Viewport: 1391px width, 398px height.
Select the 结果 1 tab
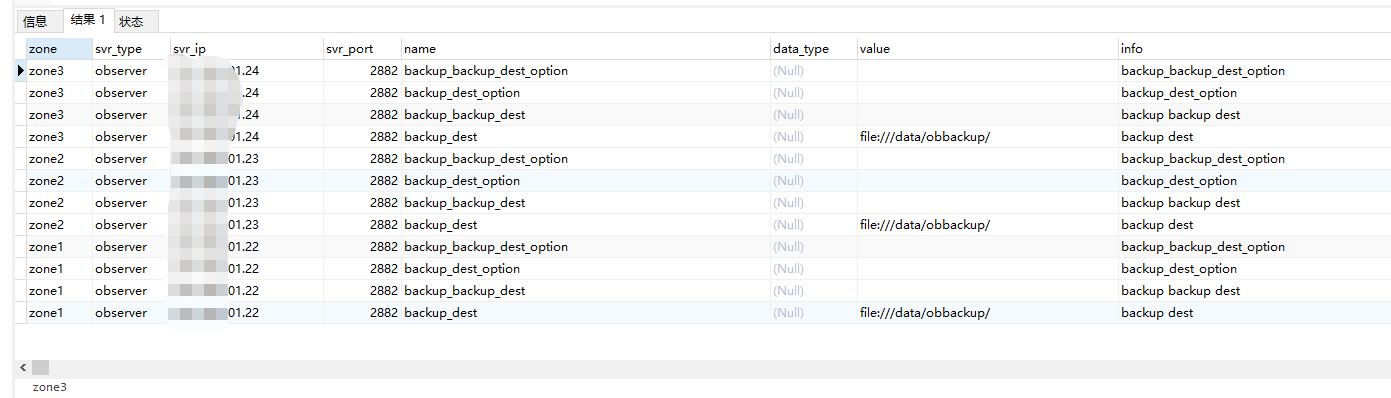pos(88,19)
